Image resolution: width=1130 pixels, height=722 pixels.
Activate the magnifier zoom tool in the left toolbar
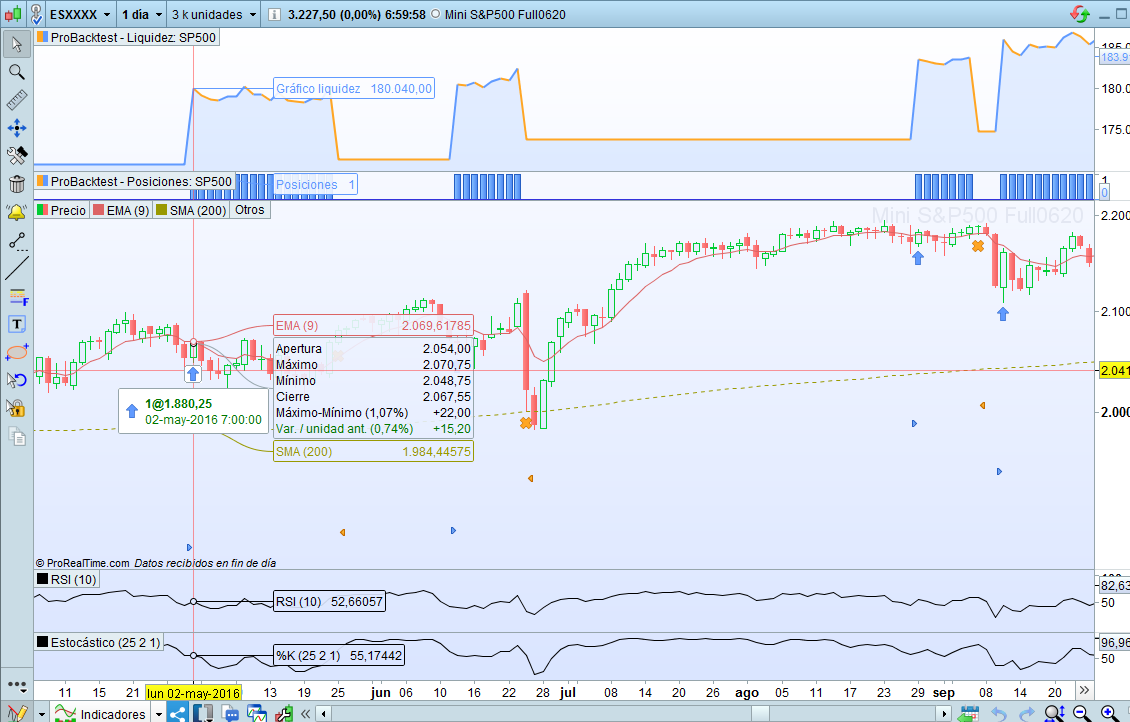point(17,72)
